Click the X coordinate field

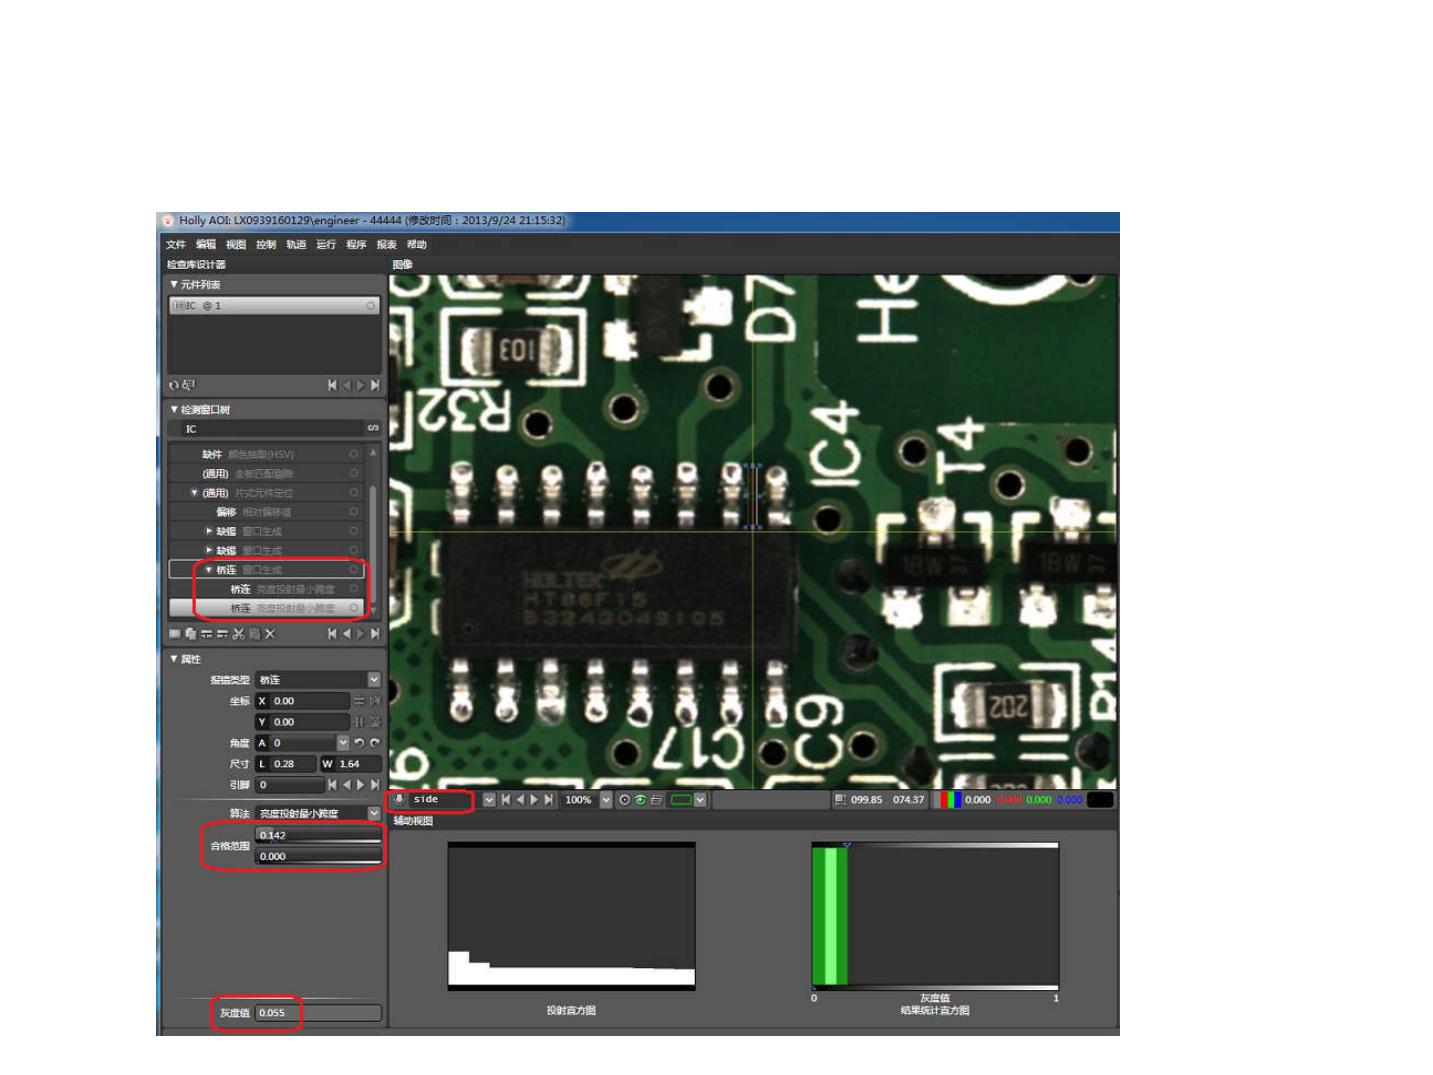point(303,701)
